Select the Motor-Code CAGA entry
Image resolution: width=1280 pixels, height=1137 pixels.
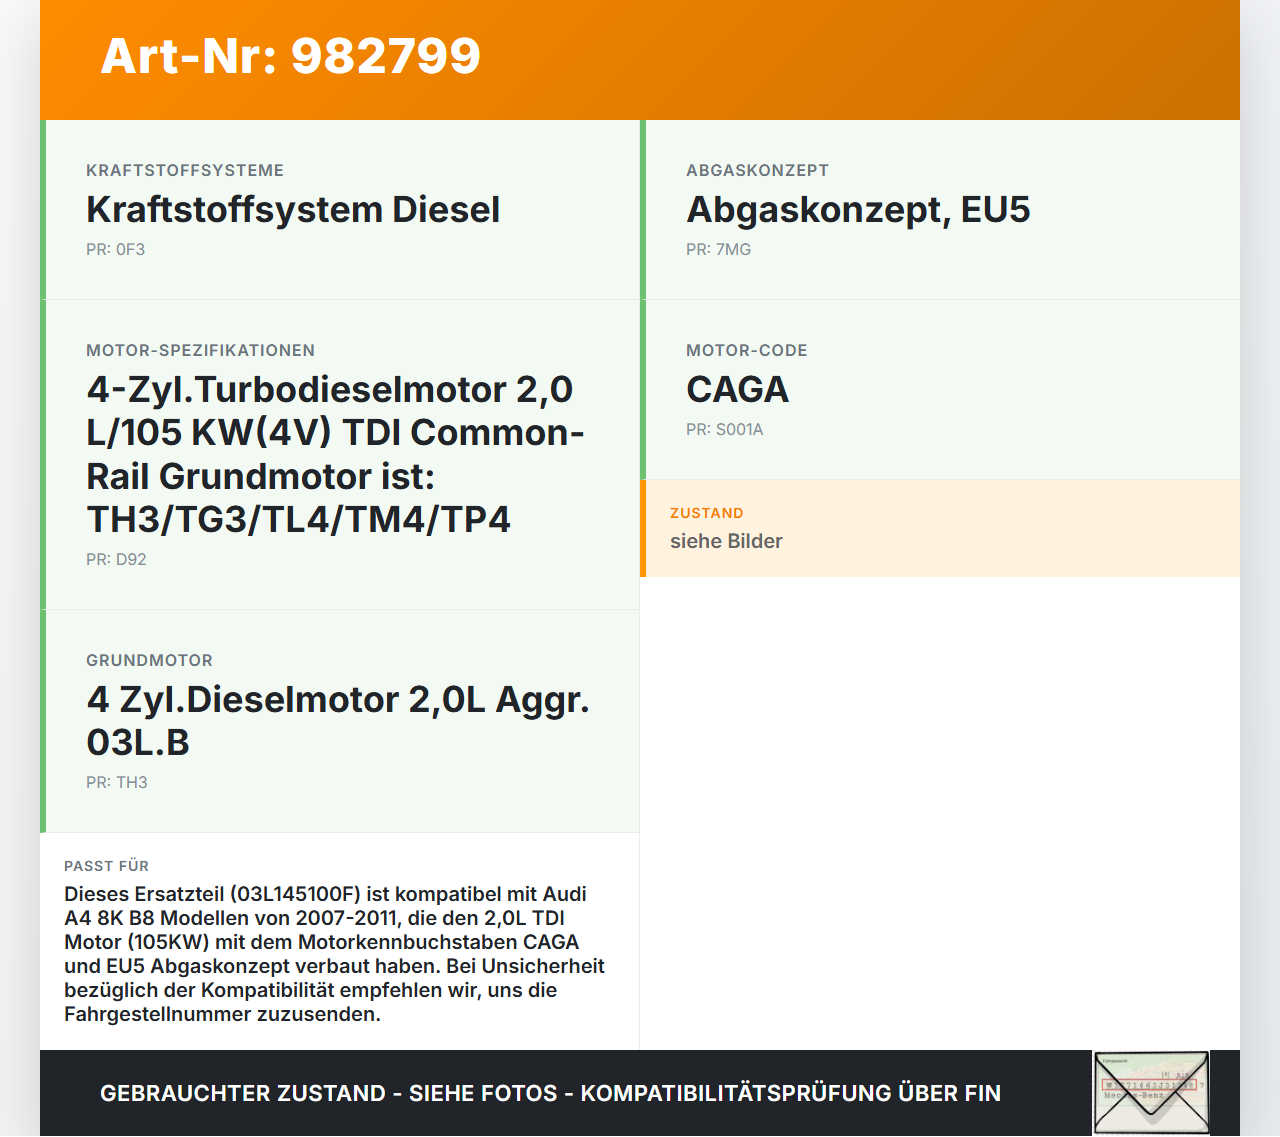pos(737,389)
